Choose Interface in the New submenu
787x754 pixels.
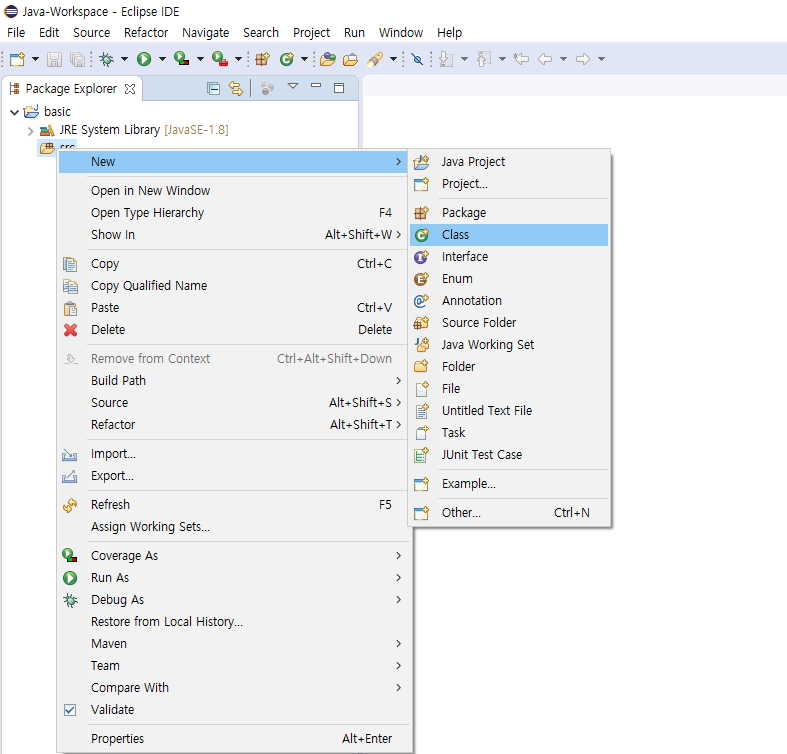point(509,257)
